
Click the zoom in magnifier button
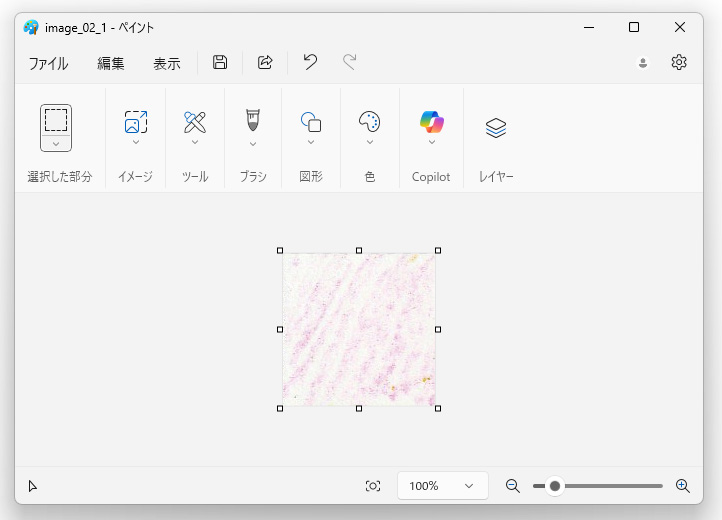(x=682, y=486)
